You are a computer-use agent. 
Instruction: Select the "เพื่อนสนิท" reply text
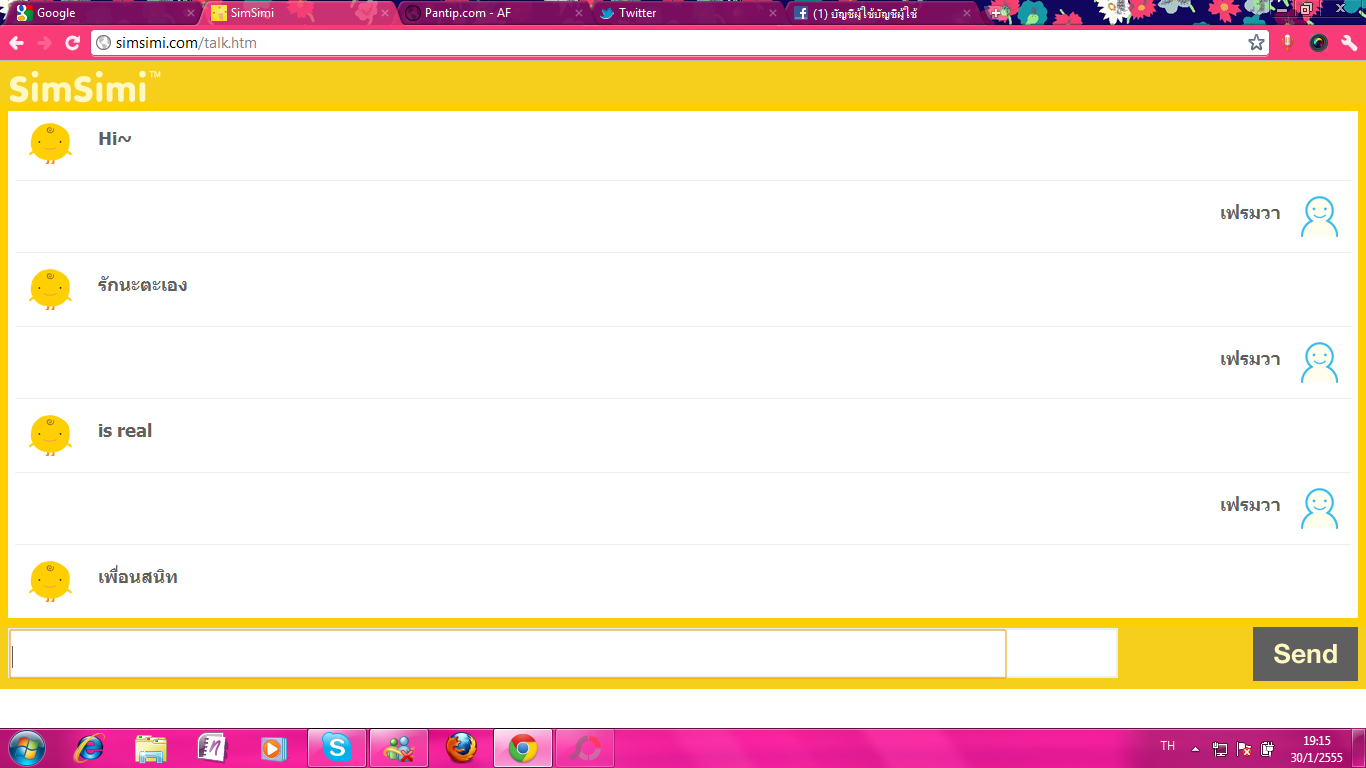pyautogui.click(x=138, y=577)
